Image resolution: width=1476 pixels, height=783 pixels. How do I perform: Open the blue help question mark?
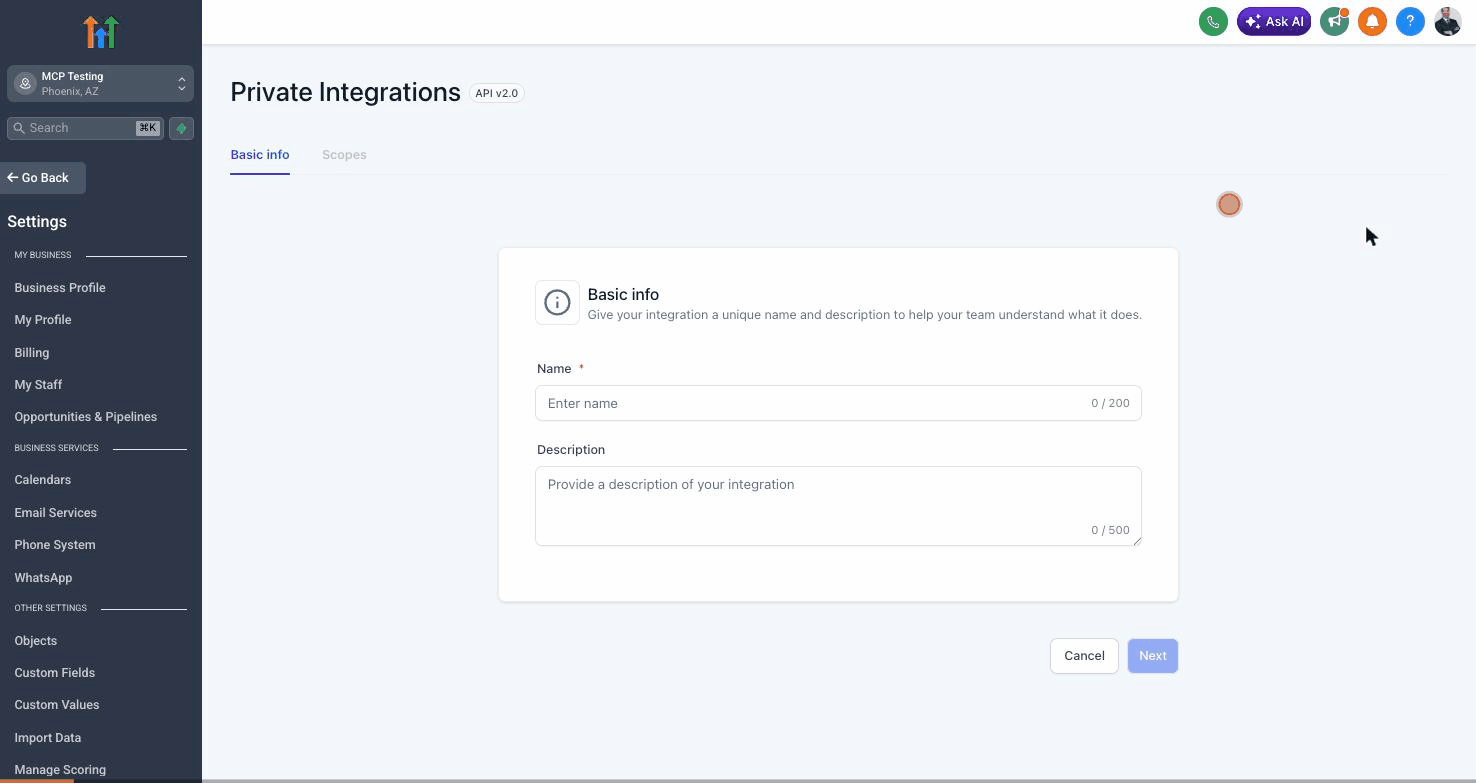click(1410, 21)
